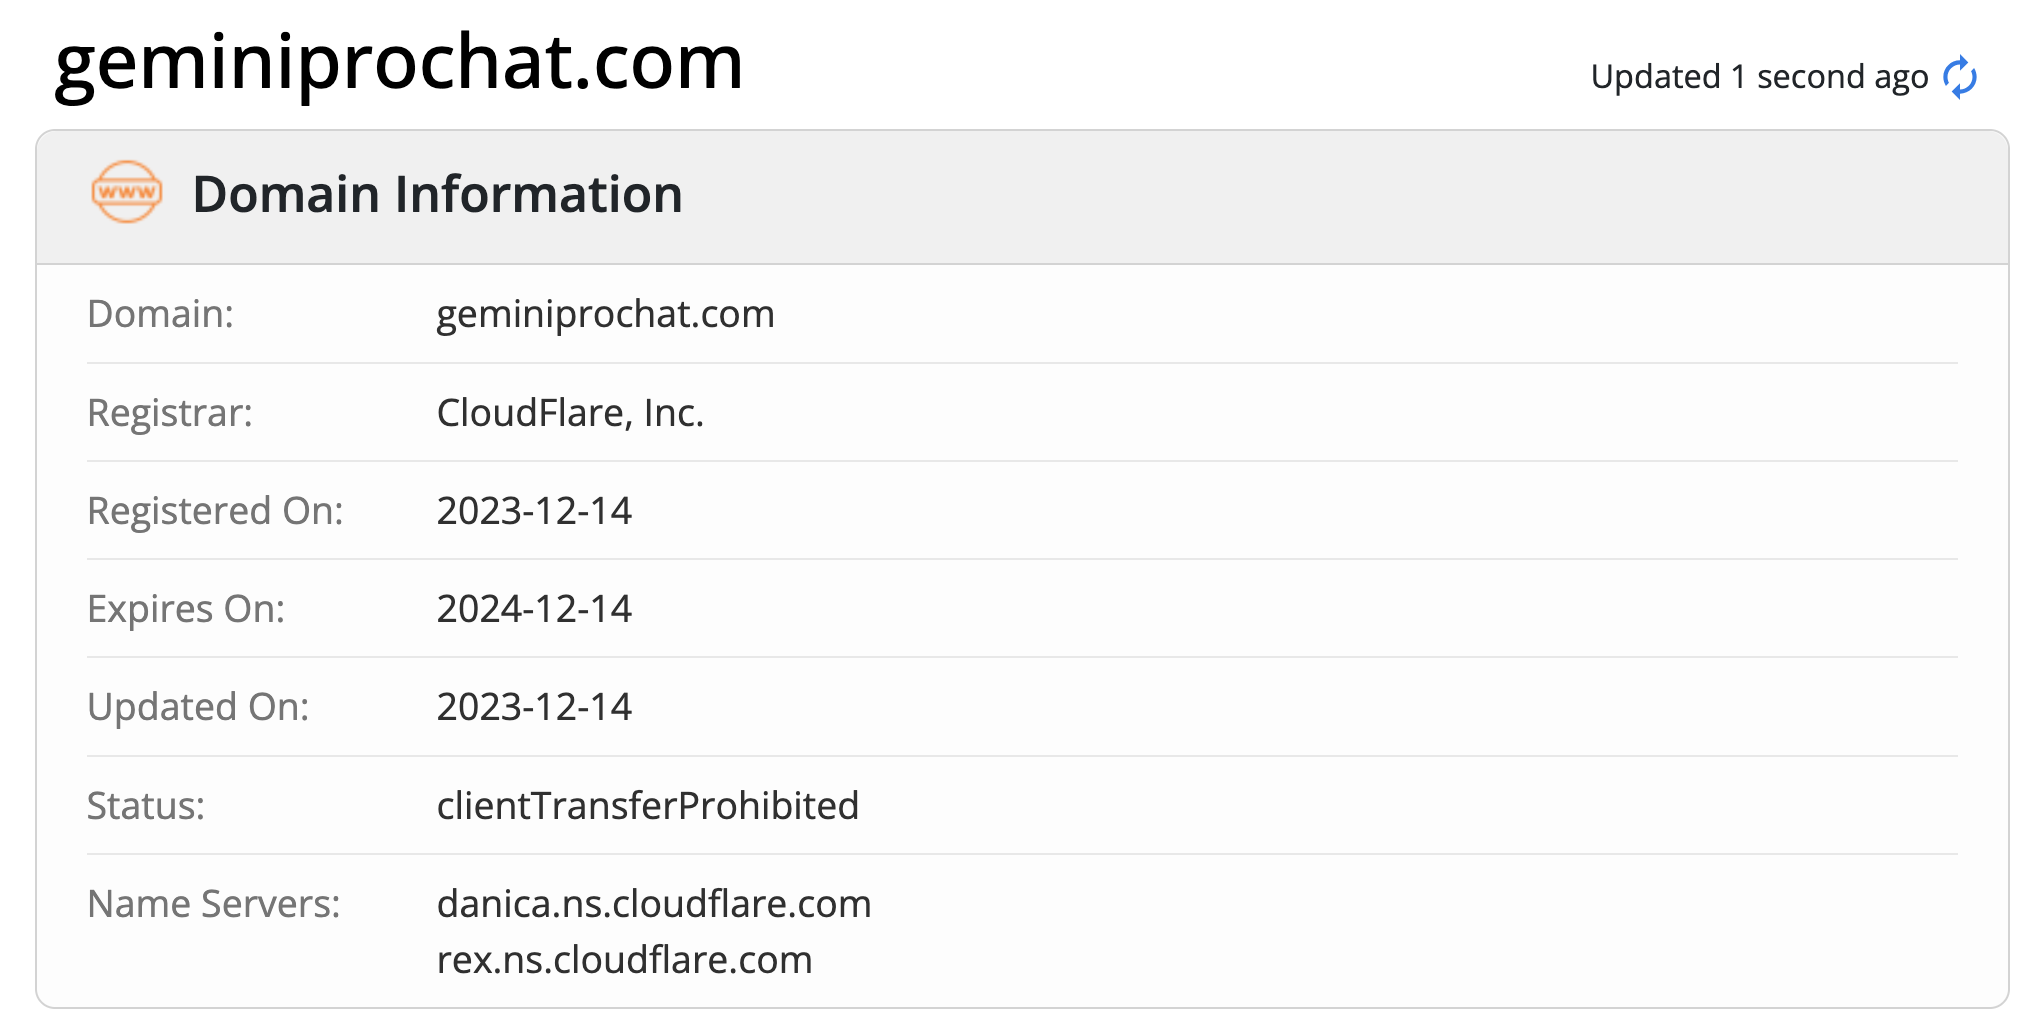Select the Registered On date 2023-12-14
The image size is (2040, 1026).
(x=534, y=510)
